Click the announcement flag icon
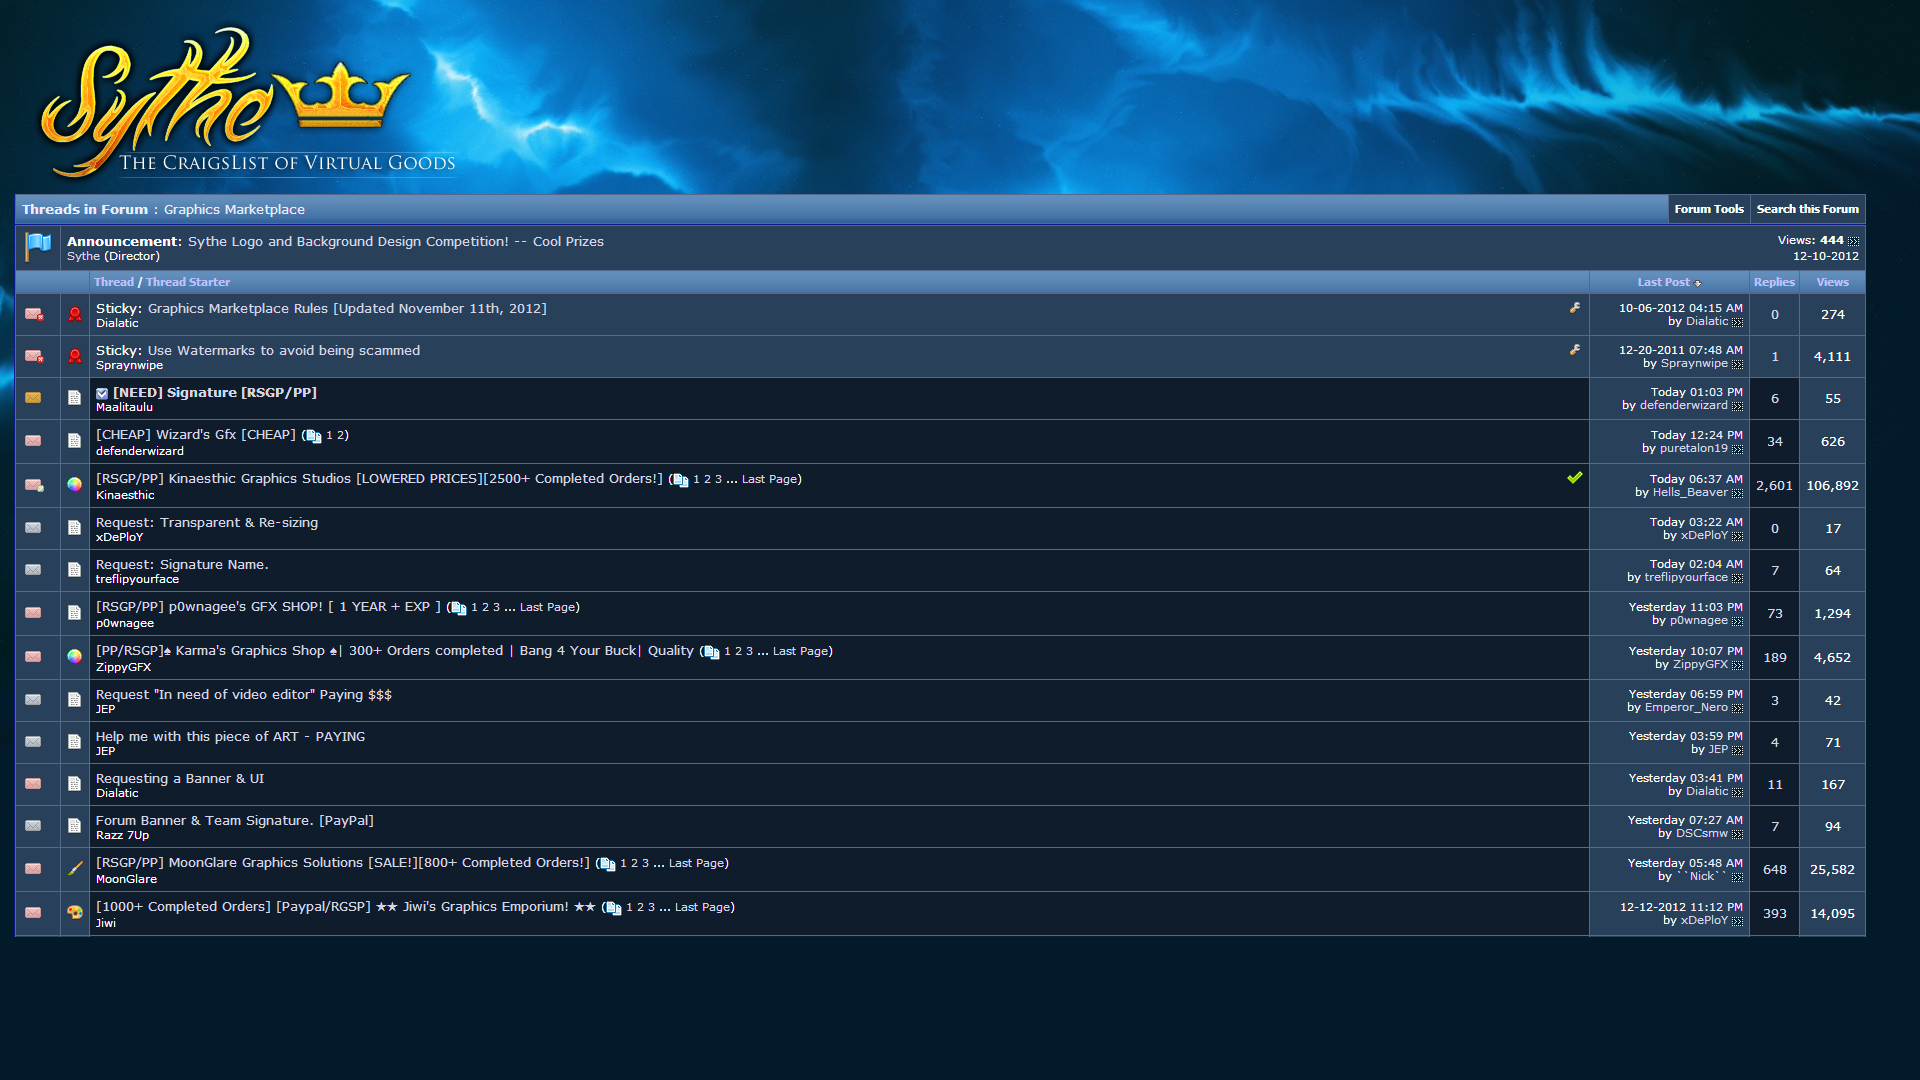The width and height of the screenshot is (1920, 1080). (x=38, y=246)
